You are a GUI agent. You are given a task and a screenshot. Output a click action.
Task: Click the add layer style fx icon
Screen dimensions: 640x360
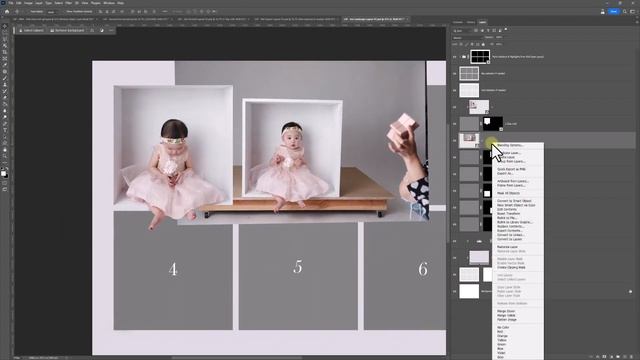(598, 357)
